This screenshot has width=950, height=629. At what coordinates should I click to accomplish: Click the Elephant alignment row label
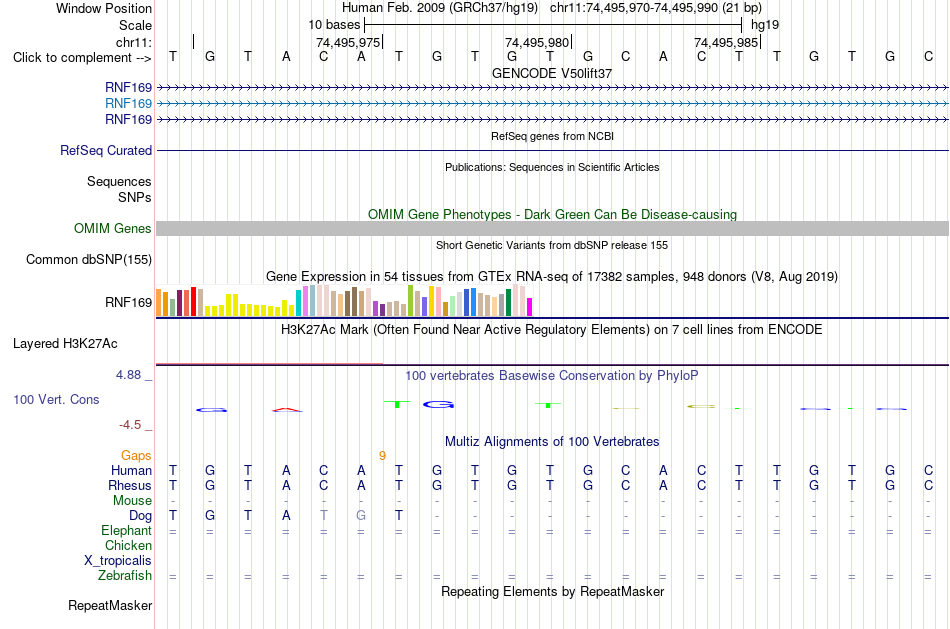coord(127,531)
